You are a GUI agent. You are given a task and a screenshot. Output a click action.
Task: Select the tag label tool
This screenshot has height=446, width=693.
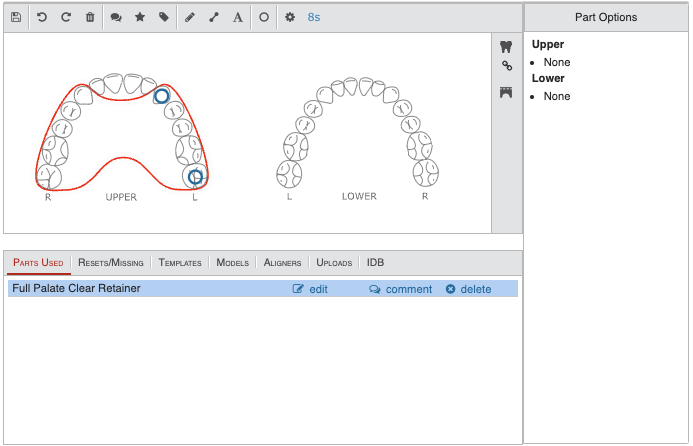164,17
